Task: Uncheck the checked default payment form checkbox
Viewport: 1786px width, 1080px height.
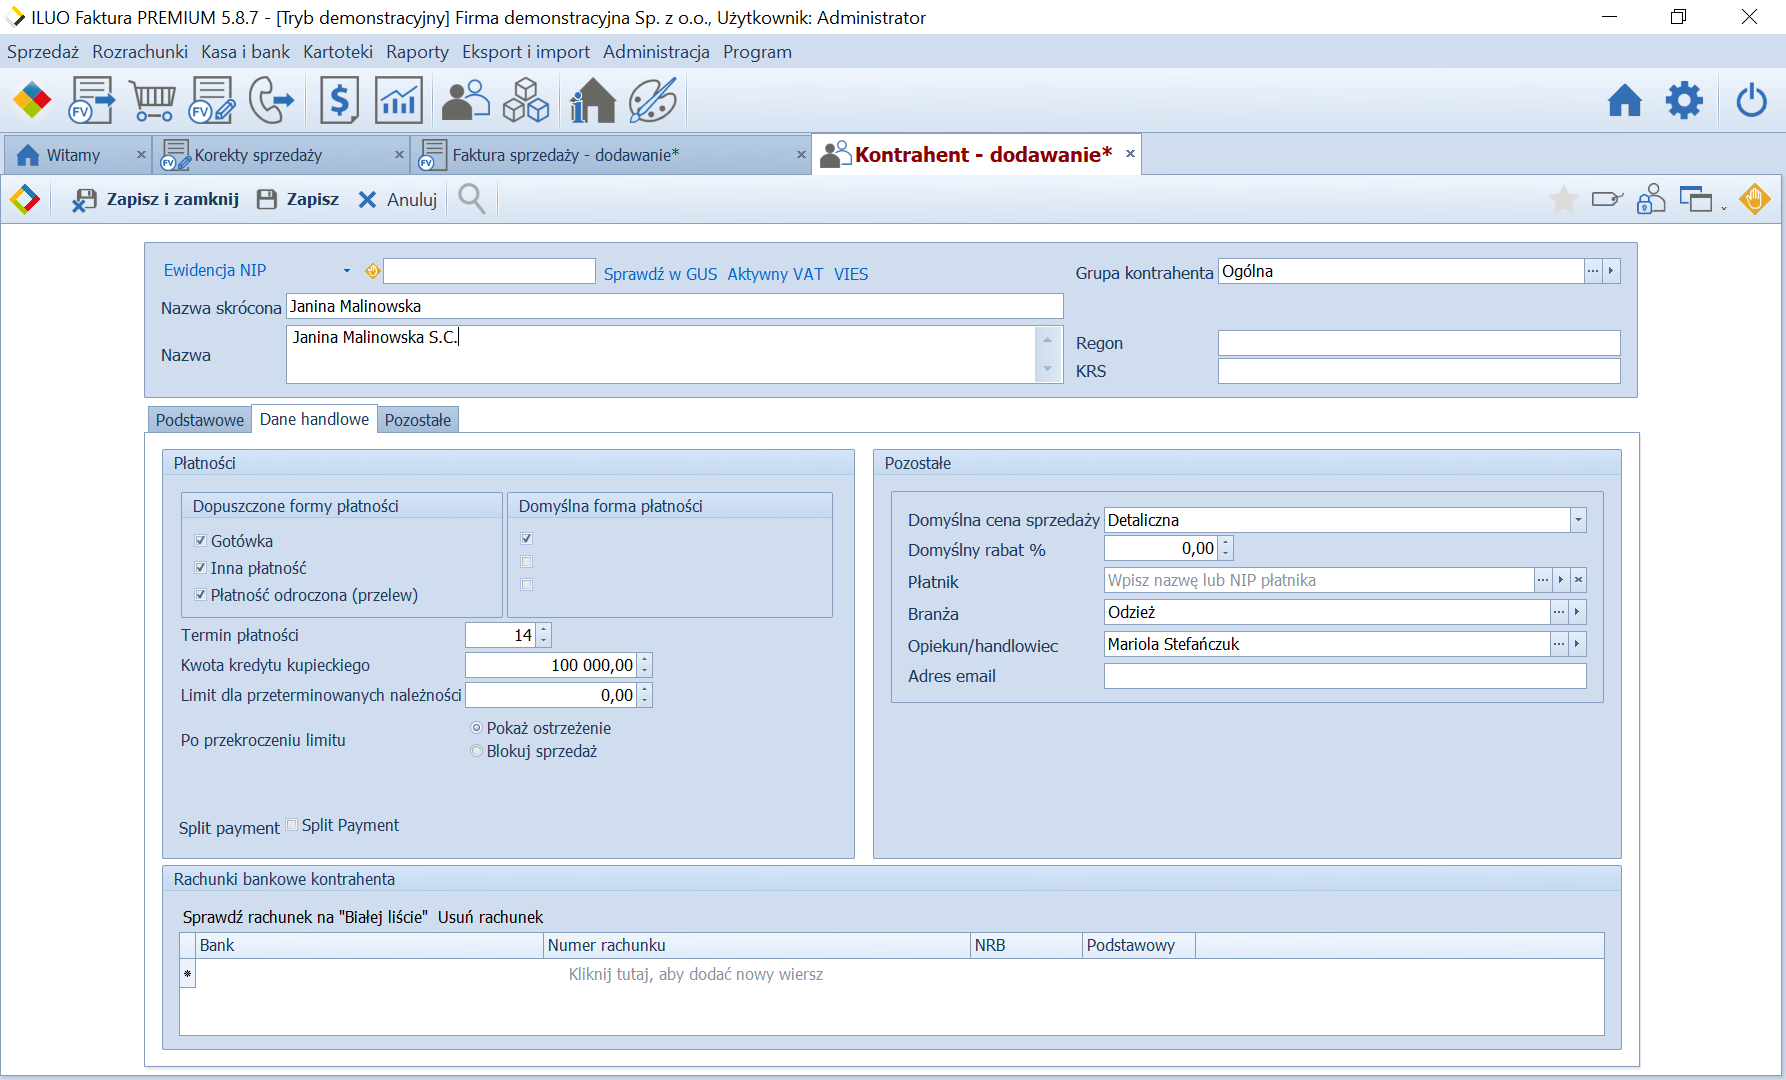Action: click(x=527, y=539)
